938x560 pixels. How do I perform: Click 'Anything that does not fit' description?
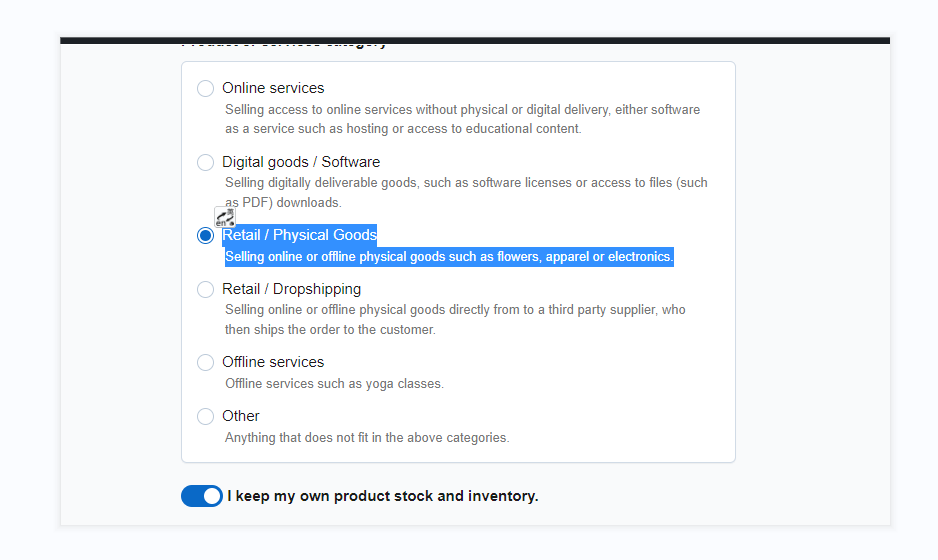(367, 437)
